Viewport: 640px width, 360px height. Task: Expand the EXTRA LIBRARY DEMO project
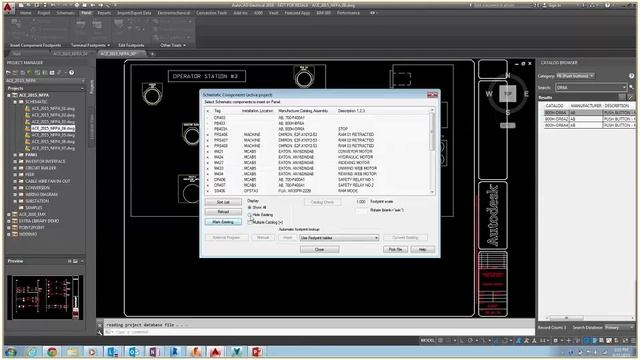[9, 221]
